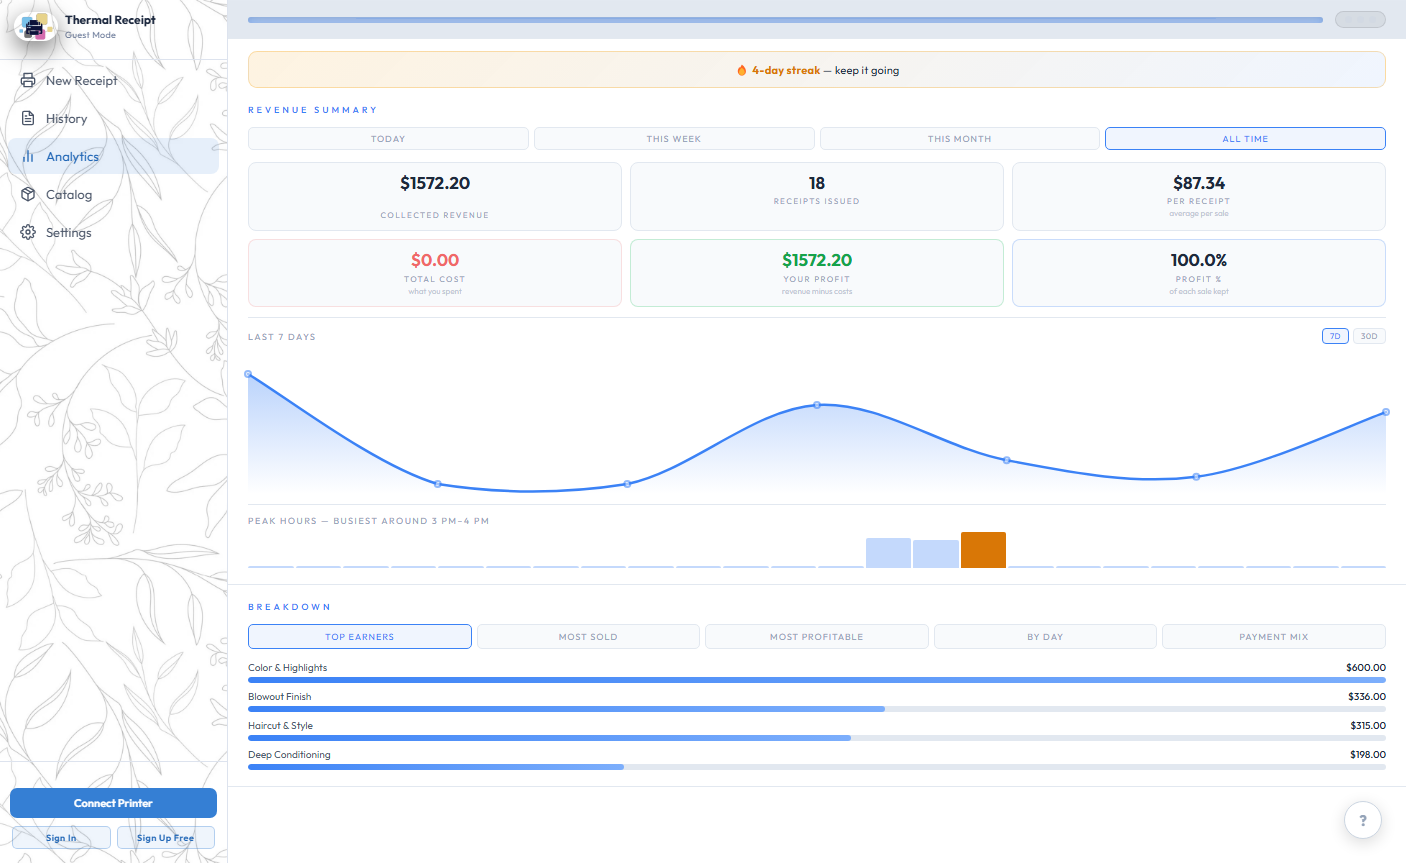
Task: Click the top page progress bar
Action: tap(785, 20)
